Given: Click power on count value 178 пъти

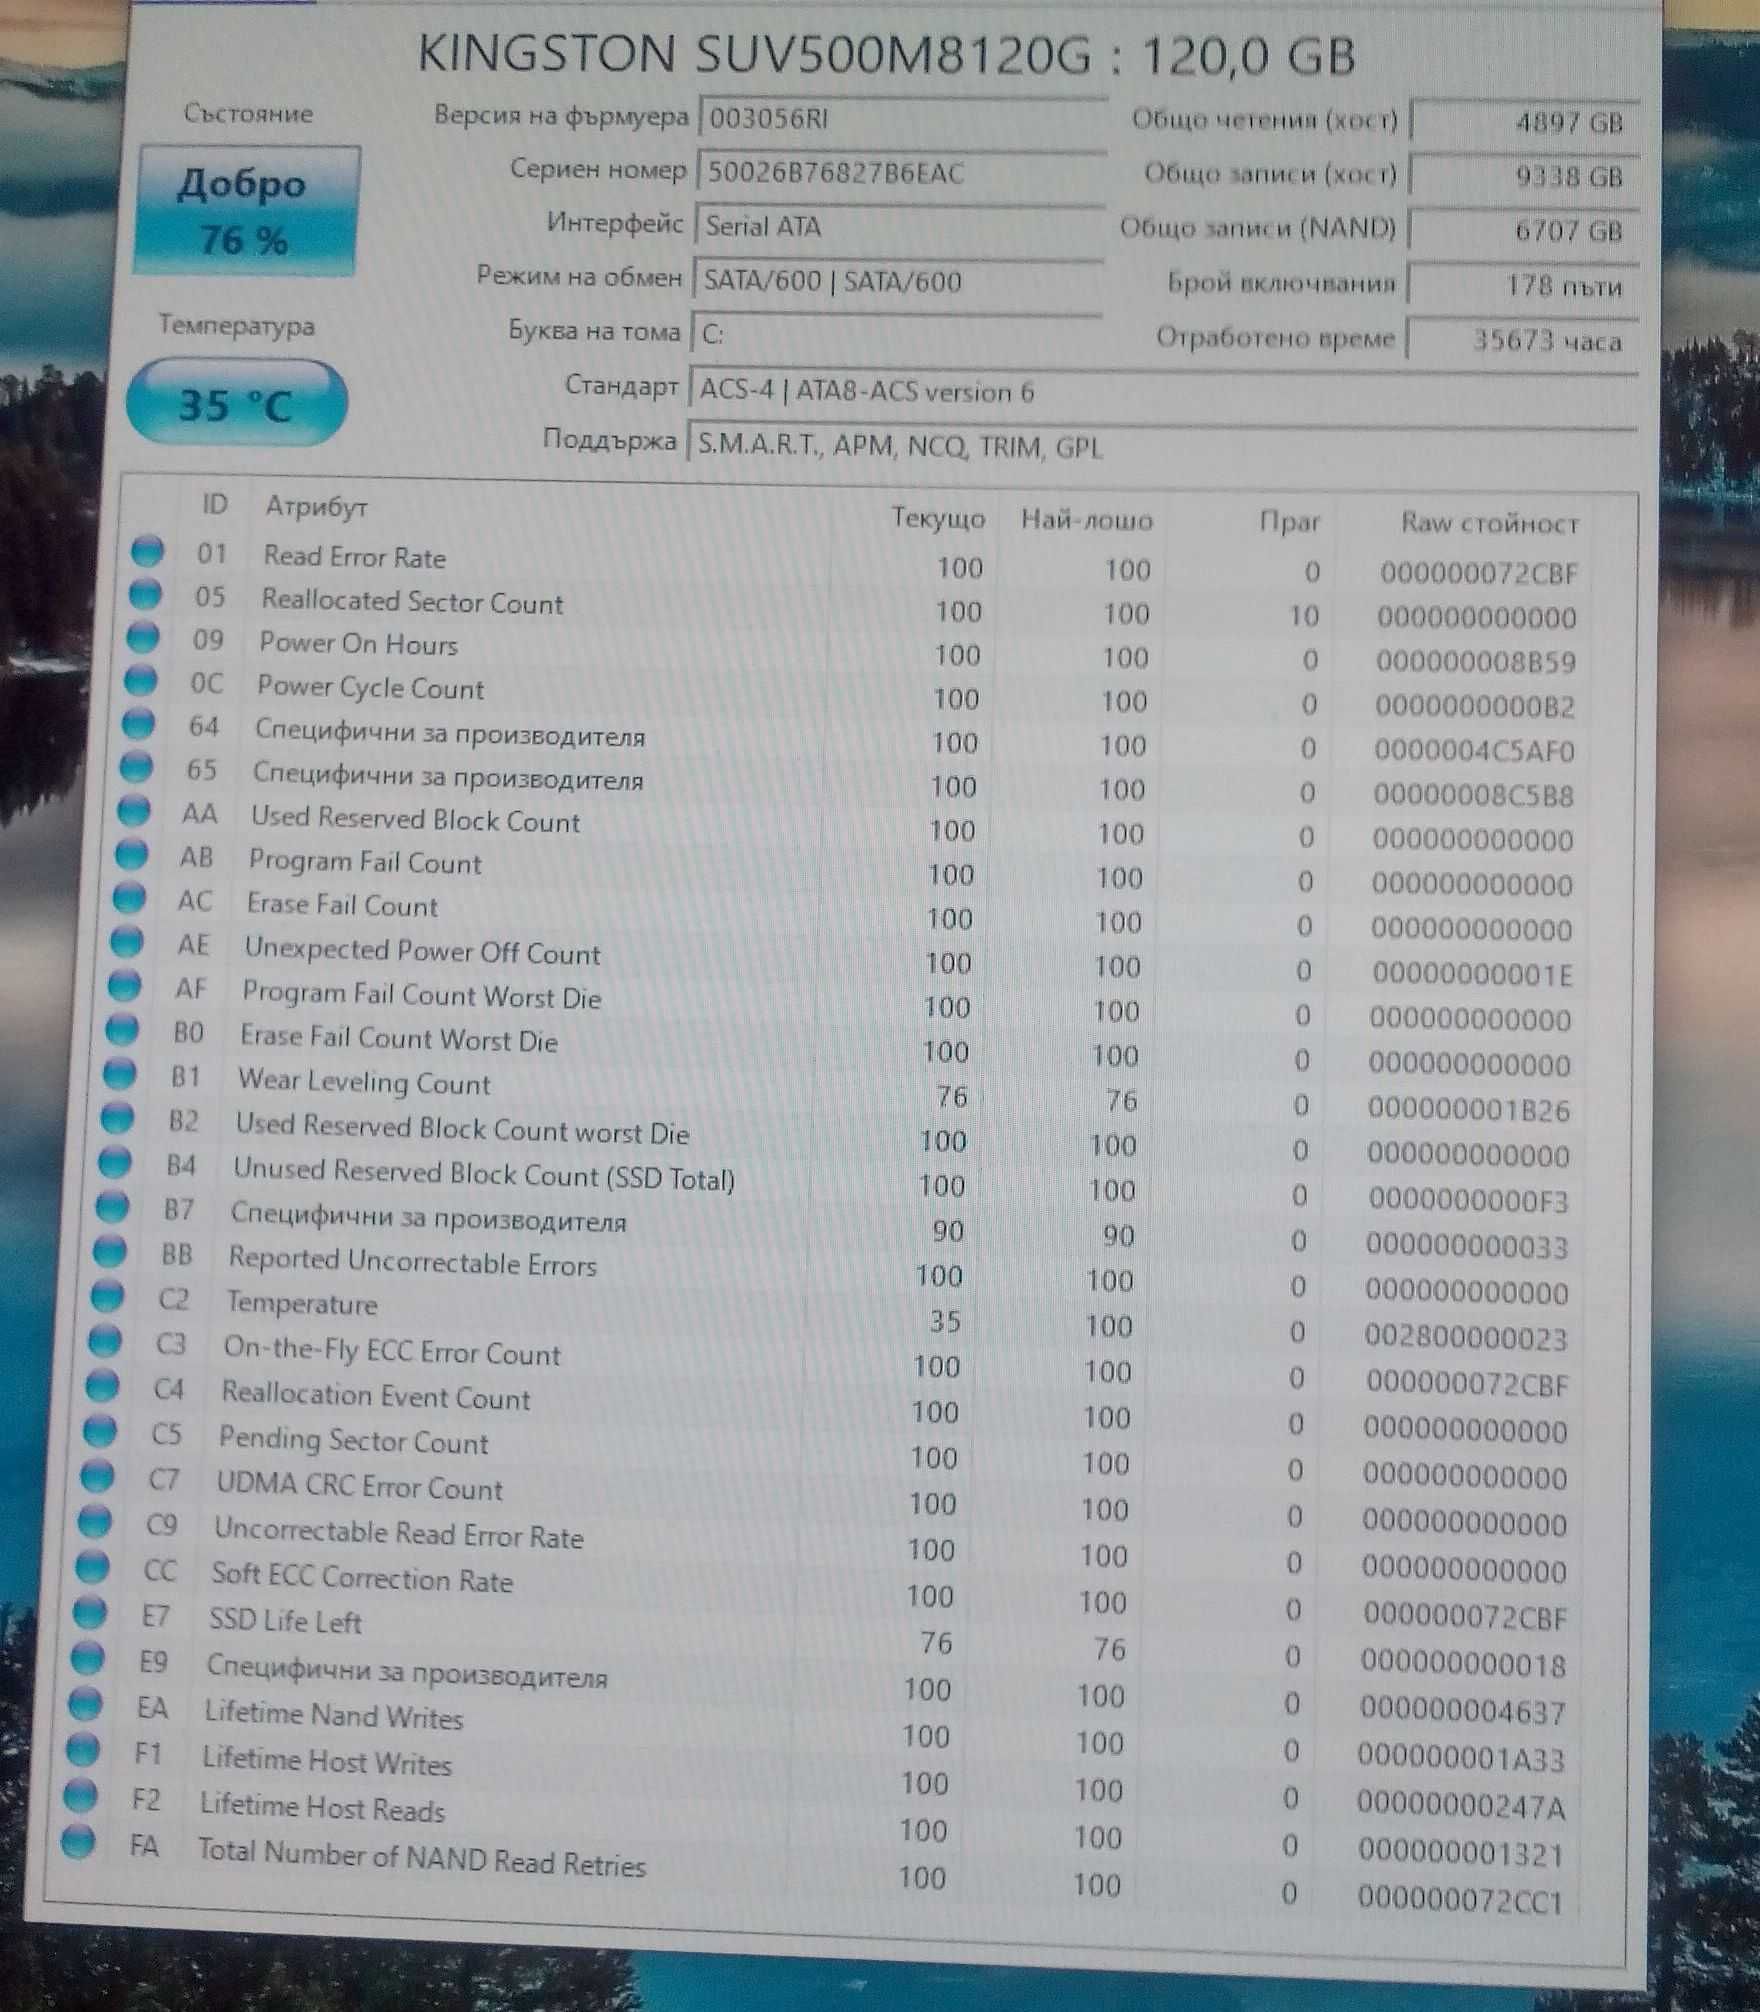Looking at the screenshot, I should pos(1522,286).
